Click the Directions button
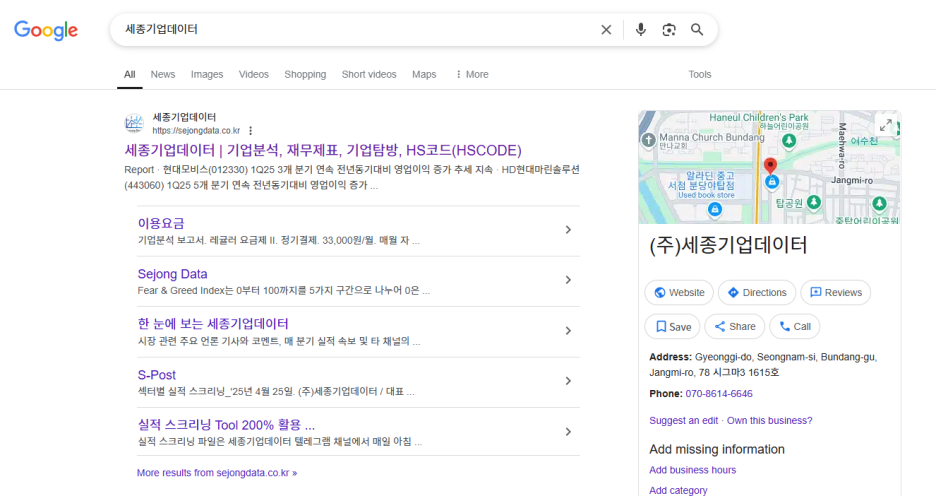This screenshot has height=496, width=936. coord(757,292)
